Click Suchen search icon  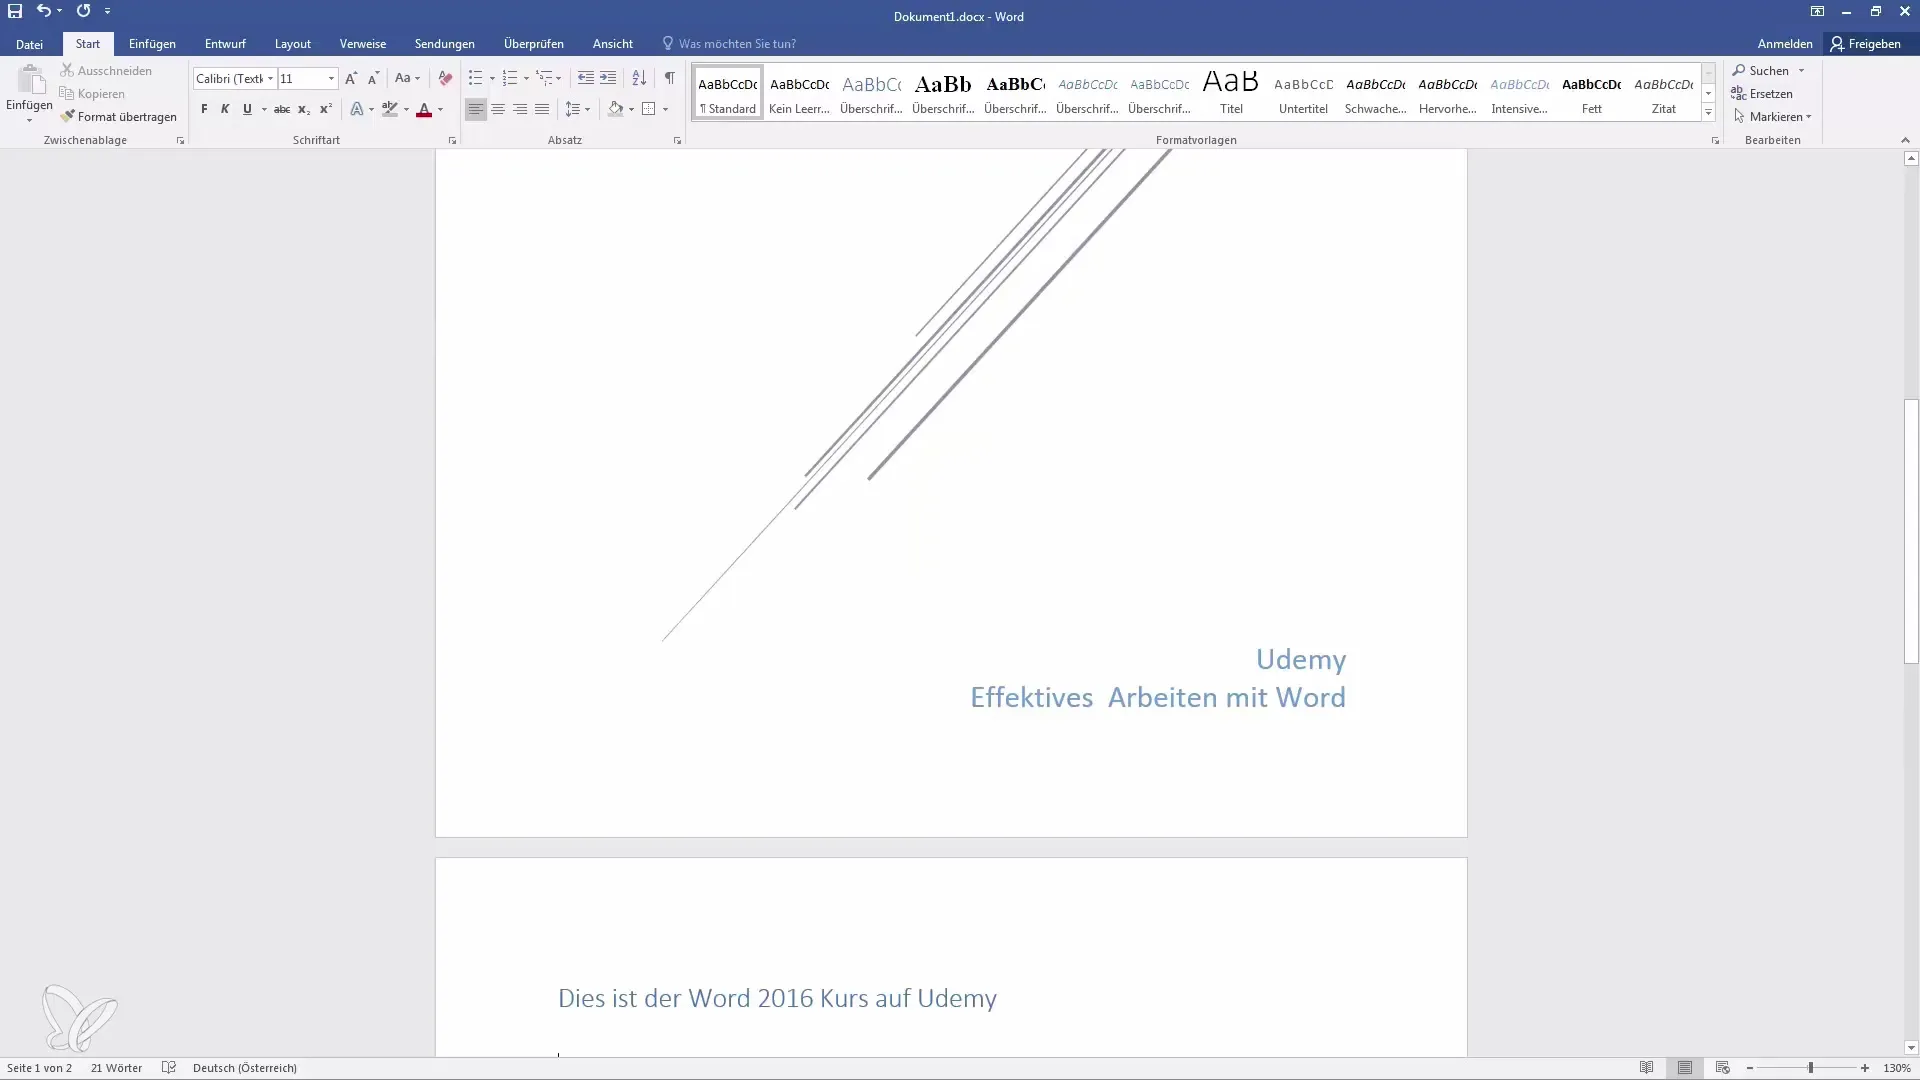(x=1761, y=70)
